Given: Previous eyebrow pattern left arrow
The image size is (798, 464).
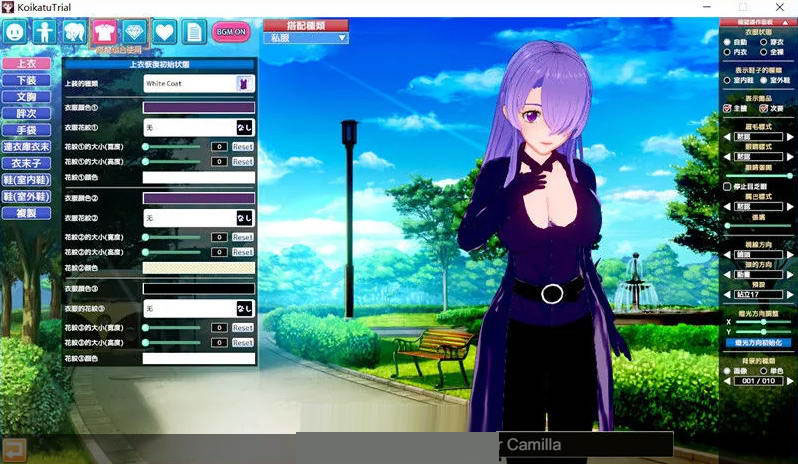Looking at the screenshot, I should (x=727, y=137).
